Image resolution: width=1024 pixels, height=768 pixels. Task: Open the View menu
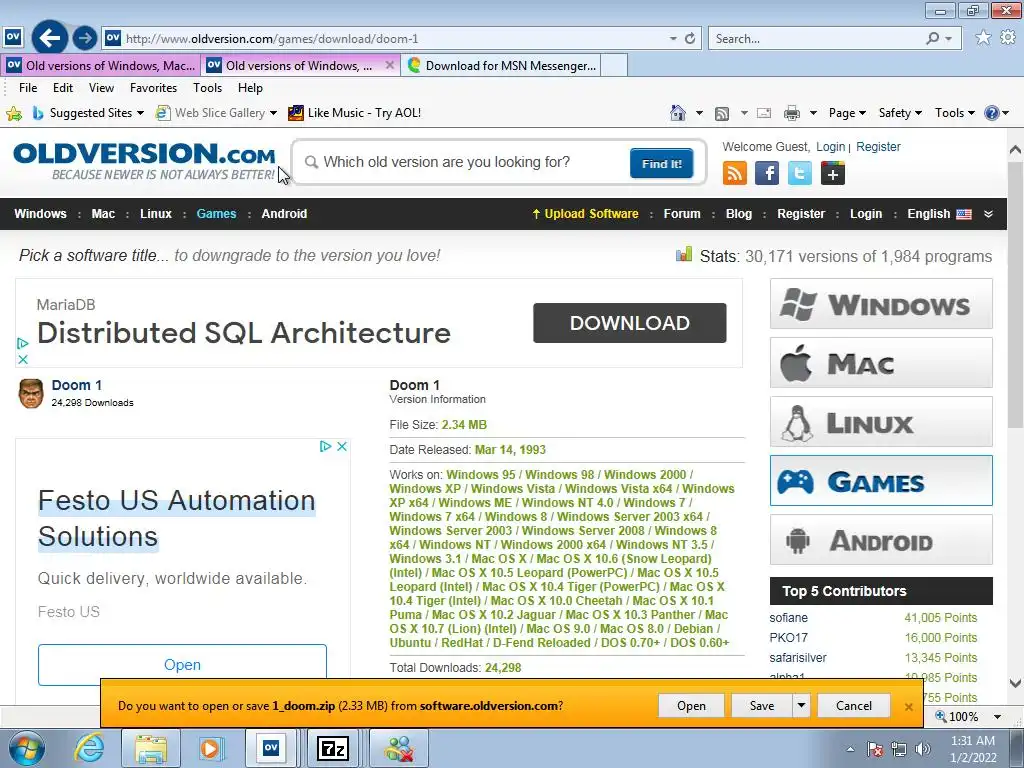(101, 88)
